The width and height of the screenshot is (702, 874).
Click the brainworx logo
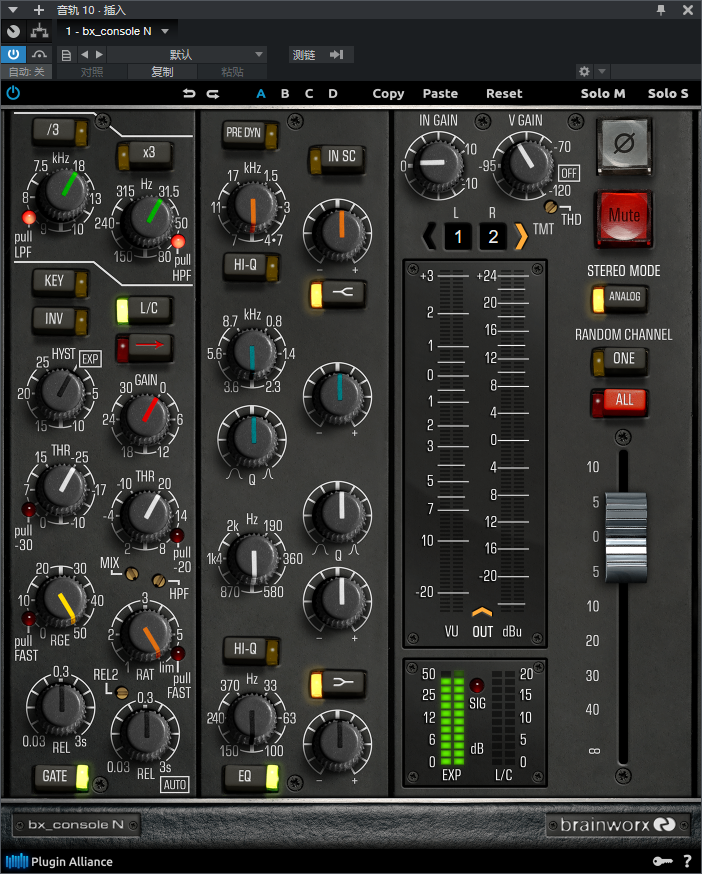618,824
